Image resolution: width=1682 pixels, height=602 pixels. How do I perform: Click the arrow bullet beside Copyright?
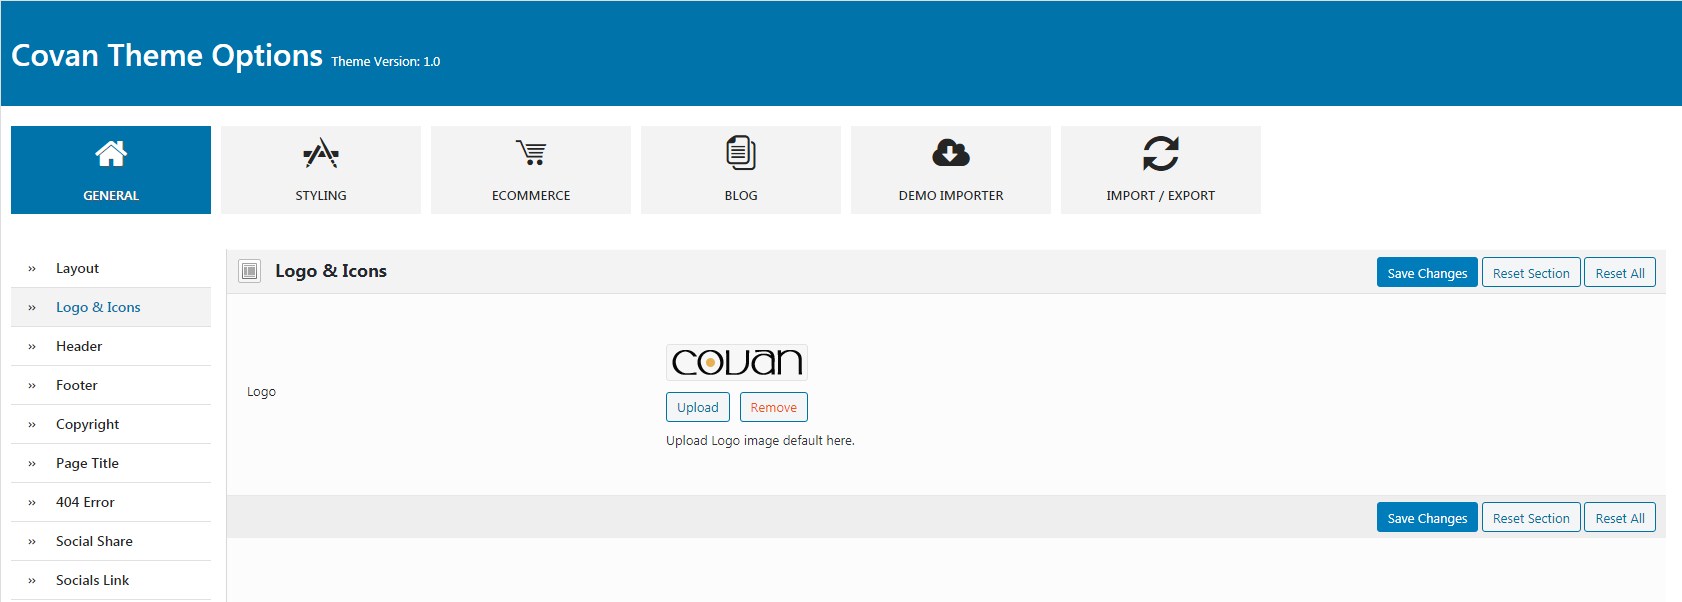coord(32,425)
